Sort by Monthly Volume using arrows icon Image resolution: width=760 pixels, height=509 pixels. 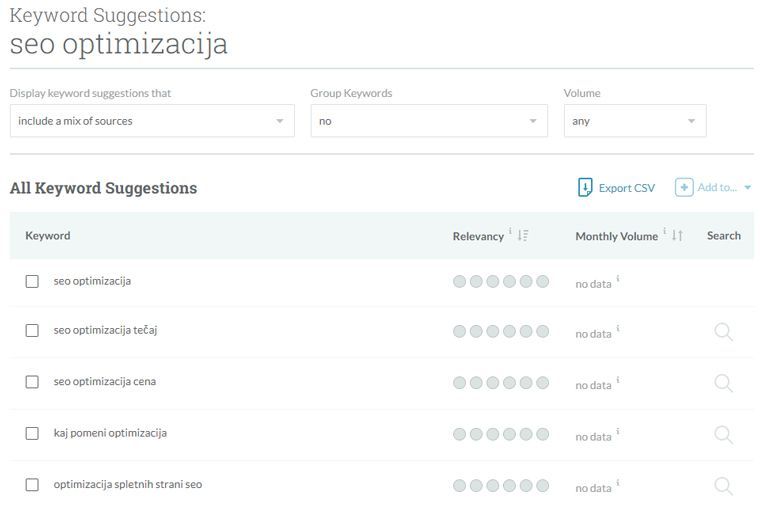[x=678, y=236]
